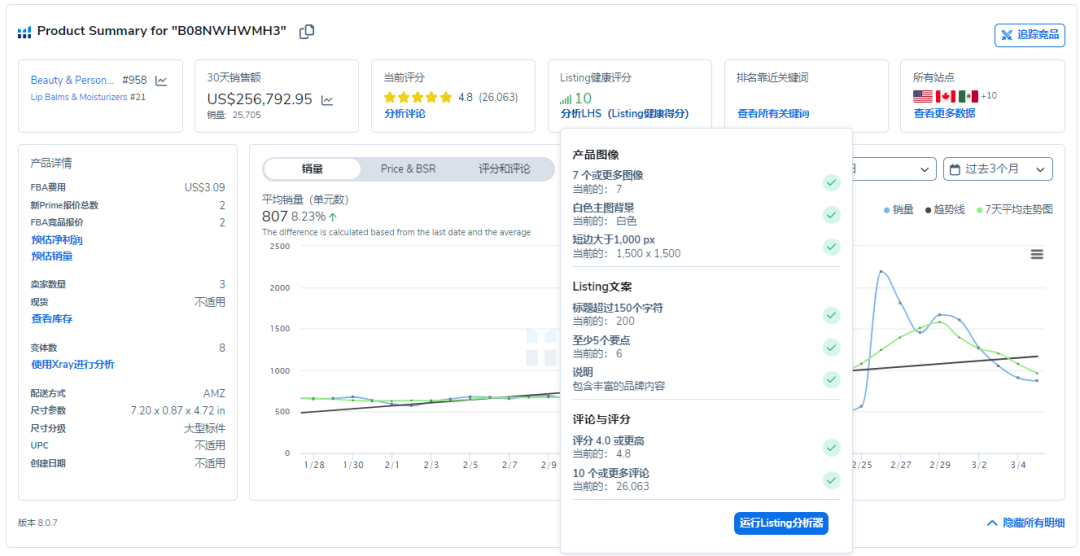Open 预估销量 link
Screen dimensions: 1080x556
(52, 256)
